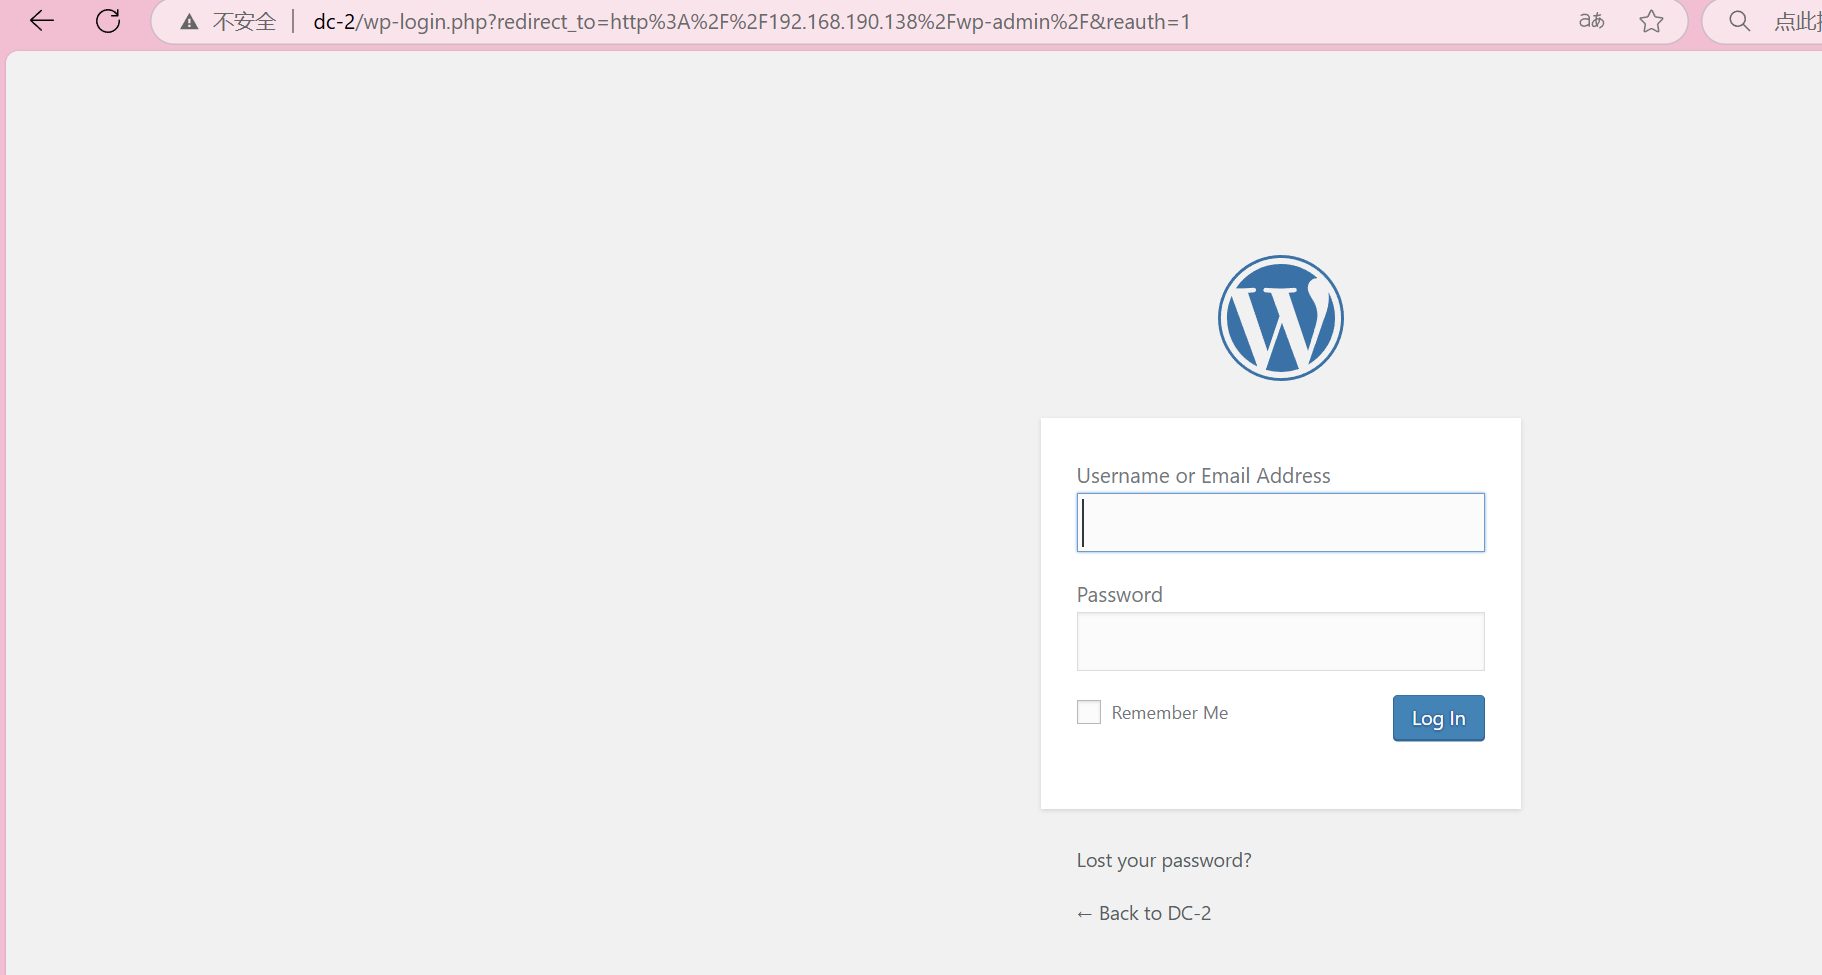Click the Username or Email Address label

[x=1204, y=476]
